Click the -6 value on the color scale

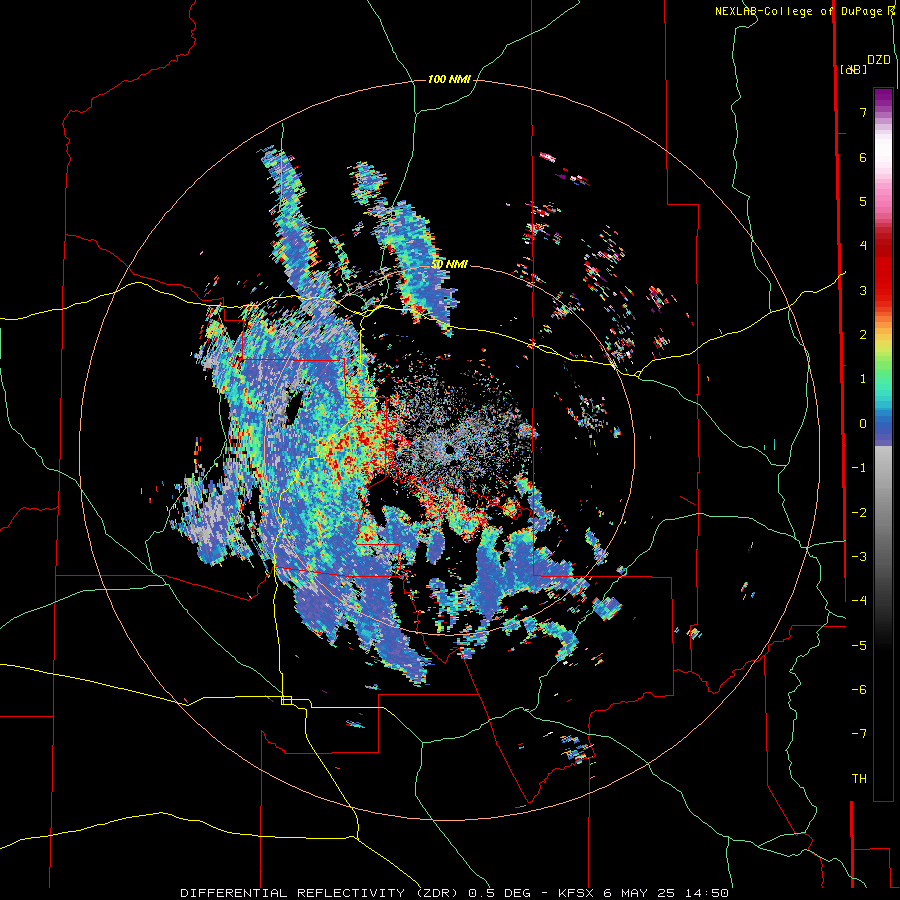click(x=859, y=690)
